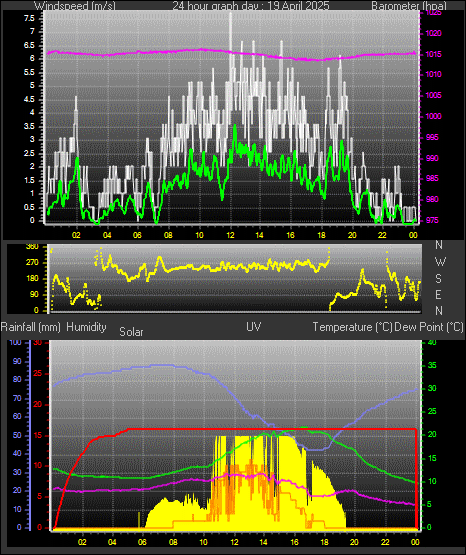This screenshot has width=466, height=555.
Task: Select the 360 wind direction axis value
Action: pyautogui.click(x=32, y=247)
